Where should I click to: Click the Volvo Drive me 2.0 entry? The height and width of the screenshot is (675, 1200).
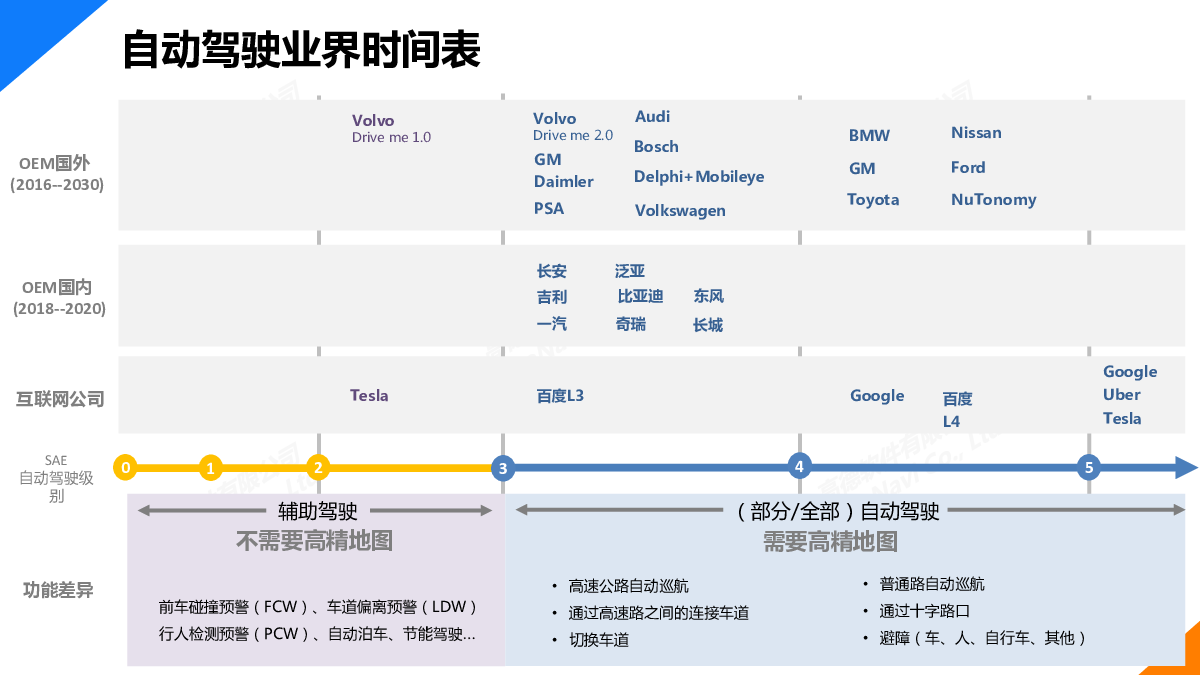(573, 127)
